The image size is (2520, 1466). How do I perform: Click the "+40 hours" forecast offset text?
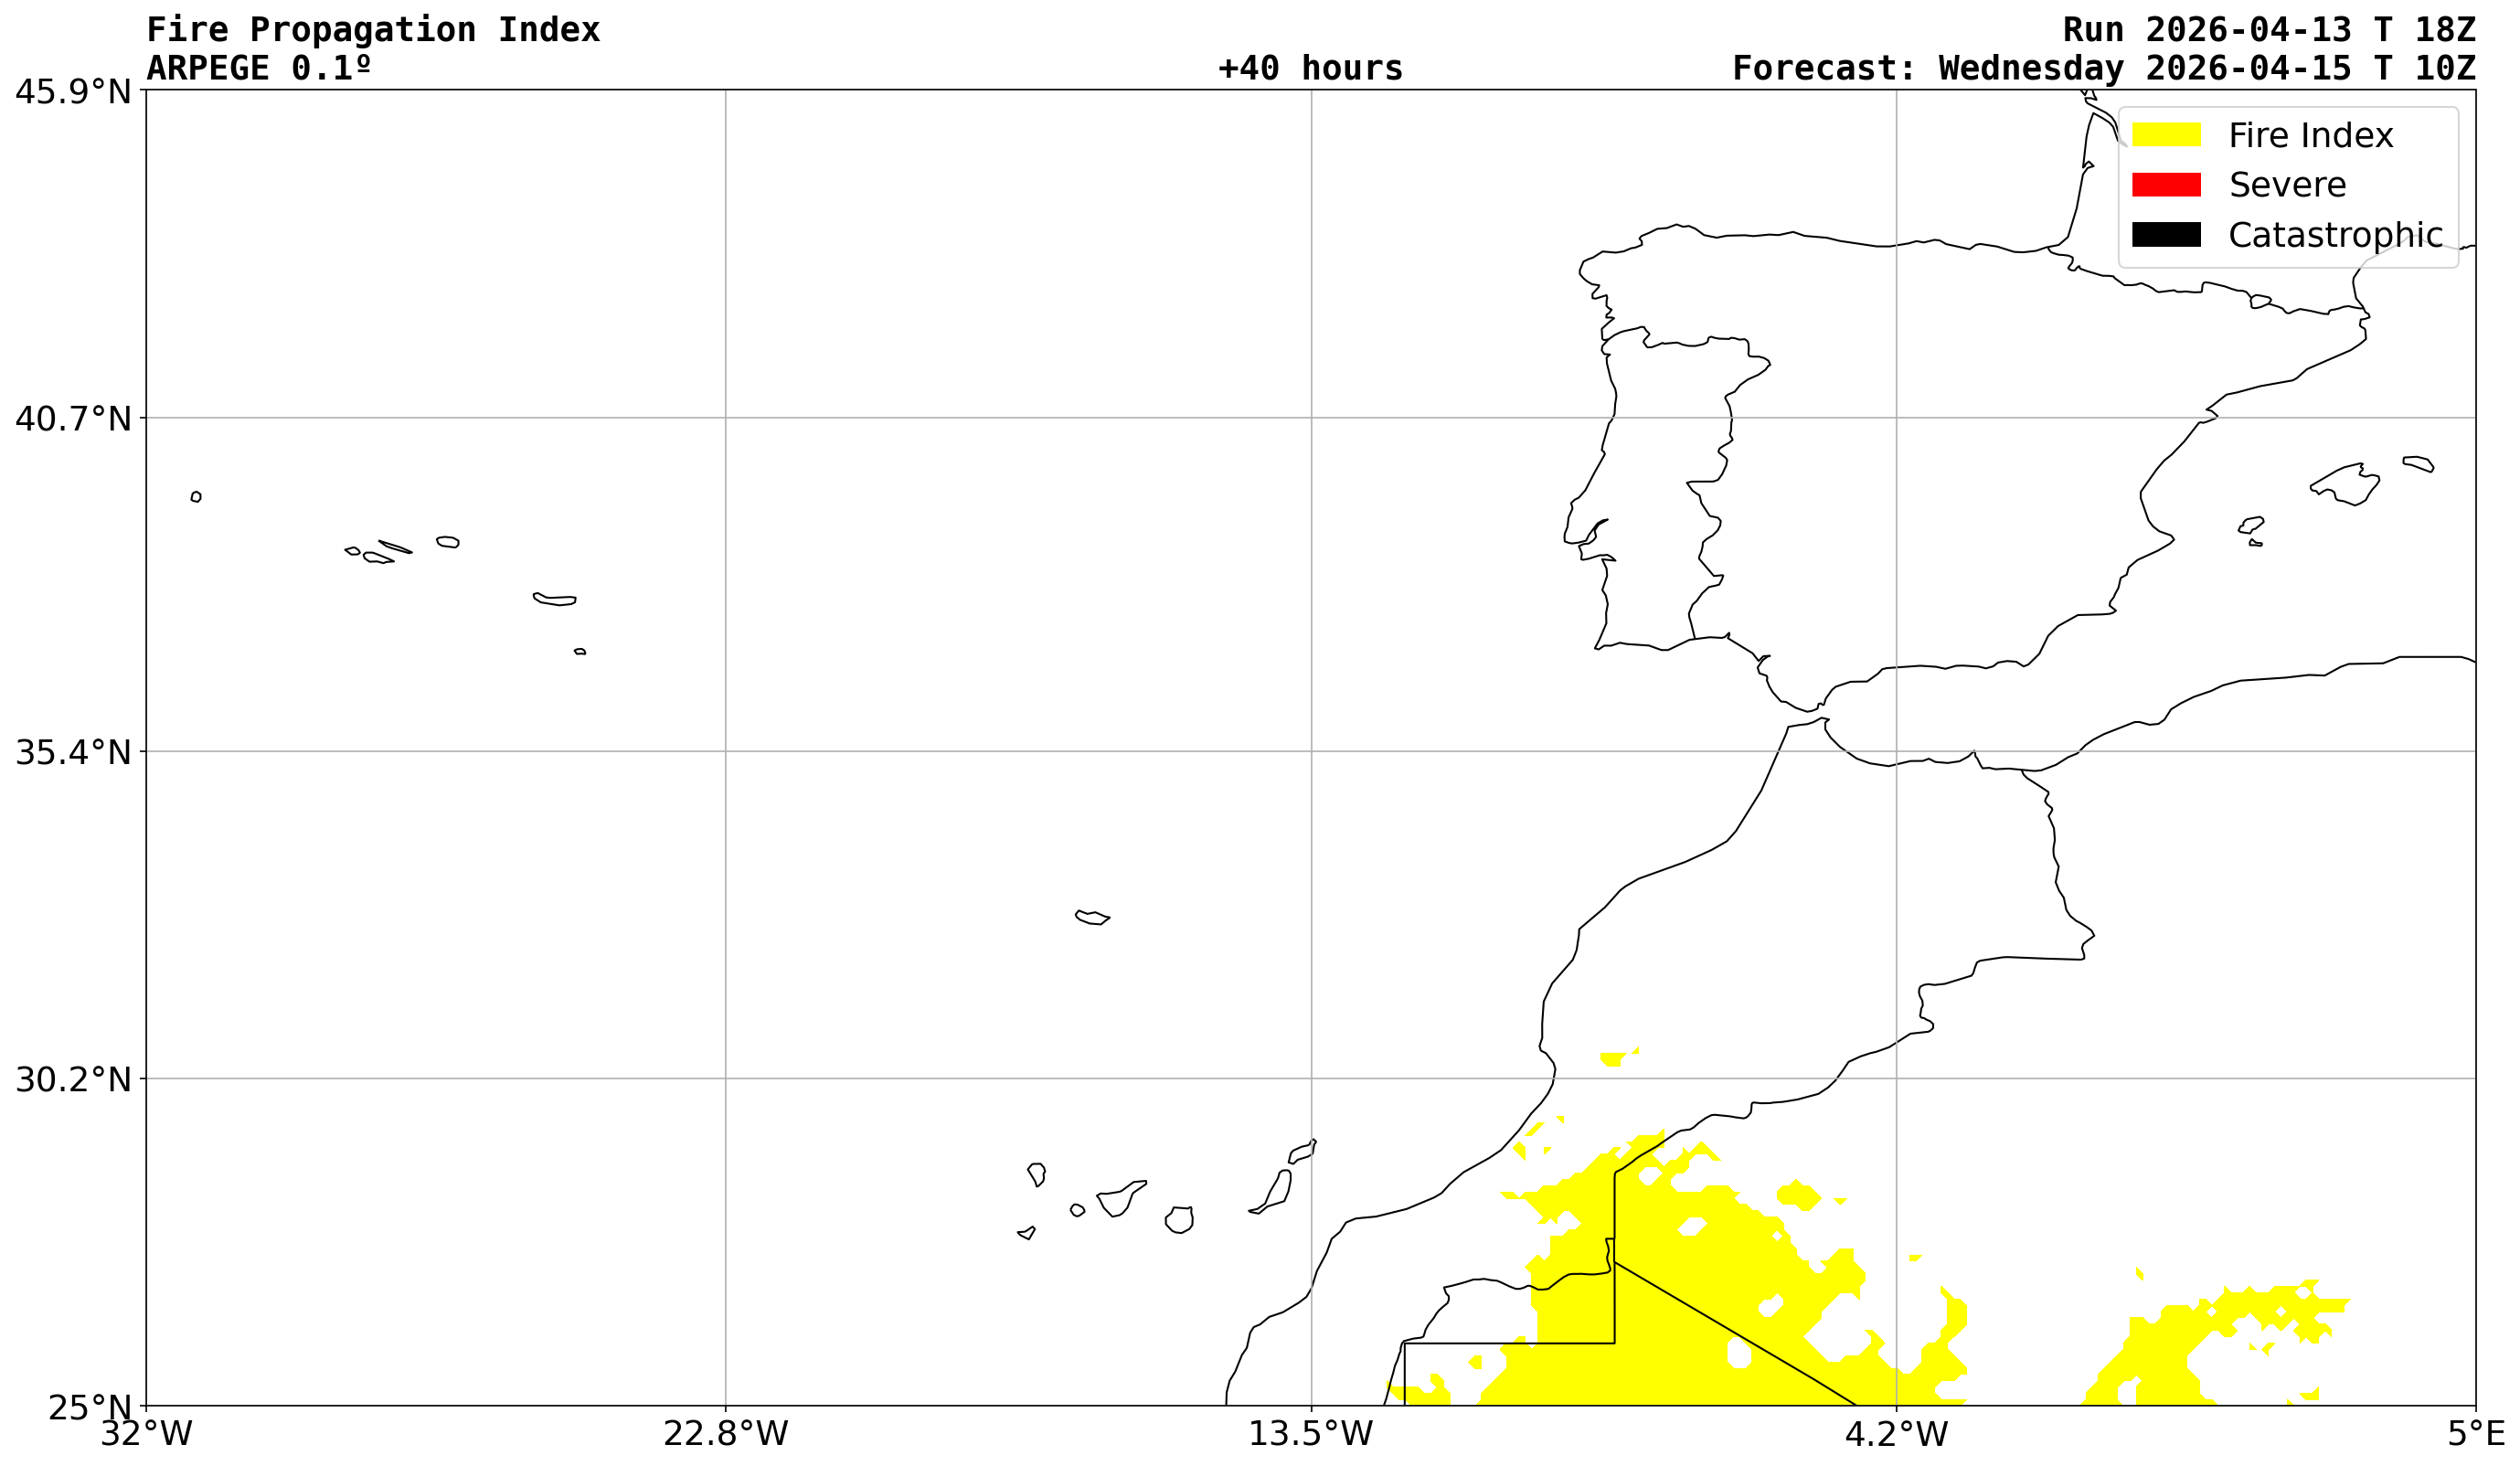pos(1310,69)
